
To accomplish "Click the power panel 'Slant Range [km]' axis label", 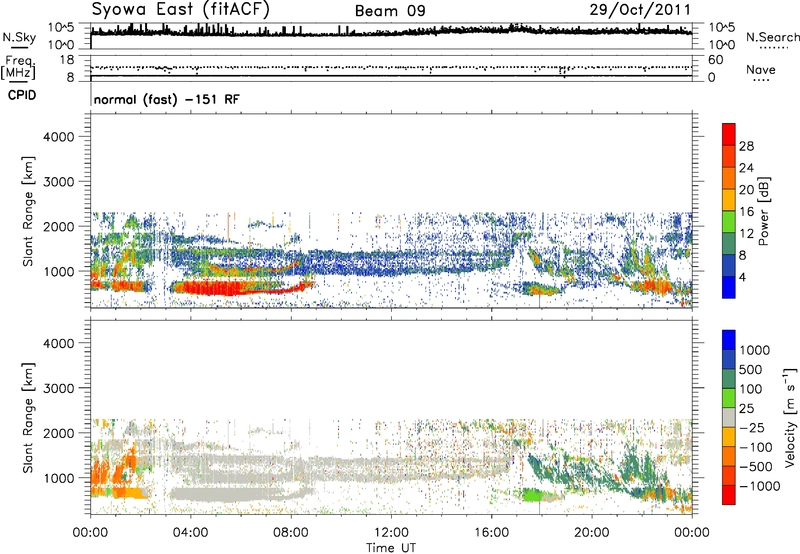I will 28,211.
